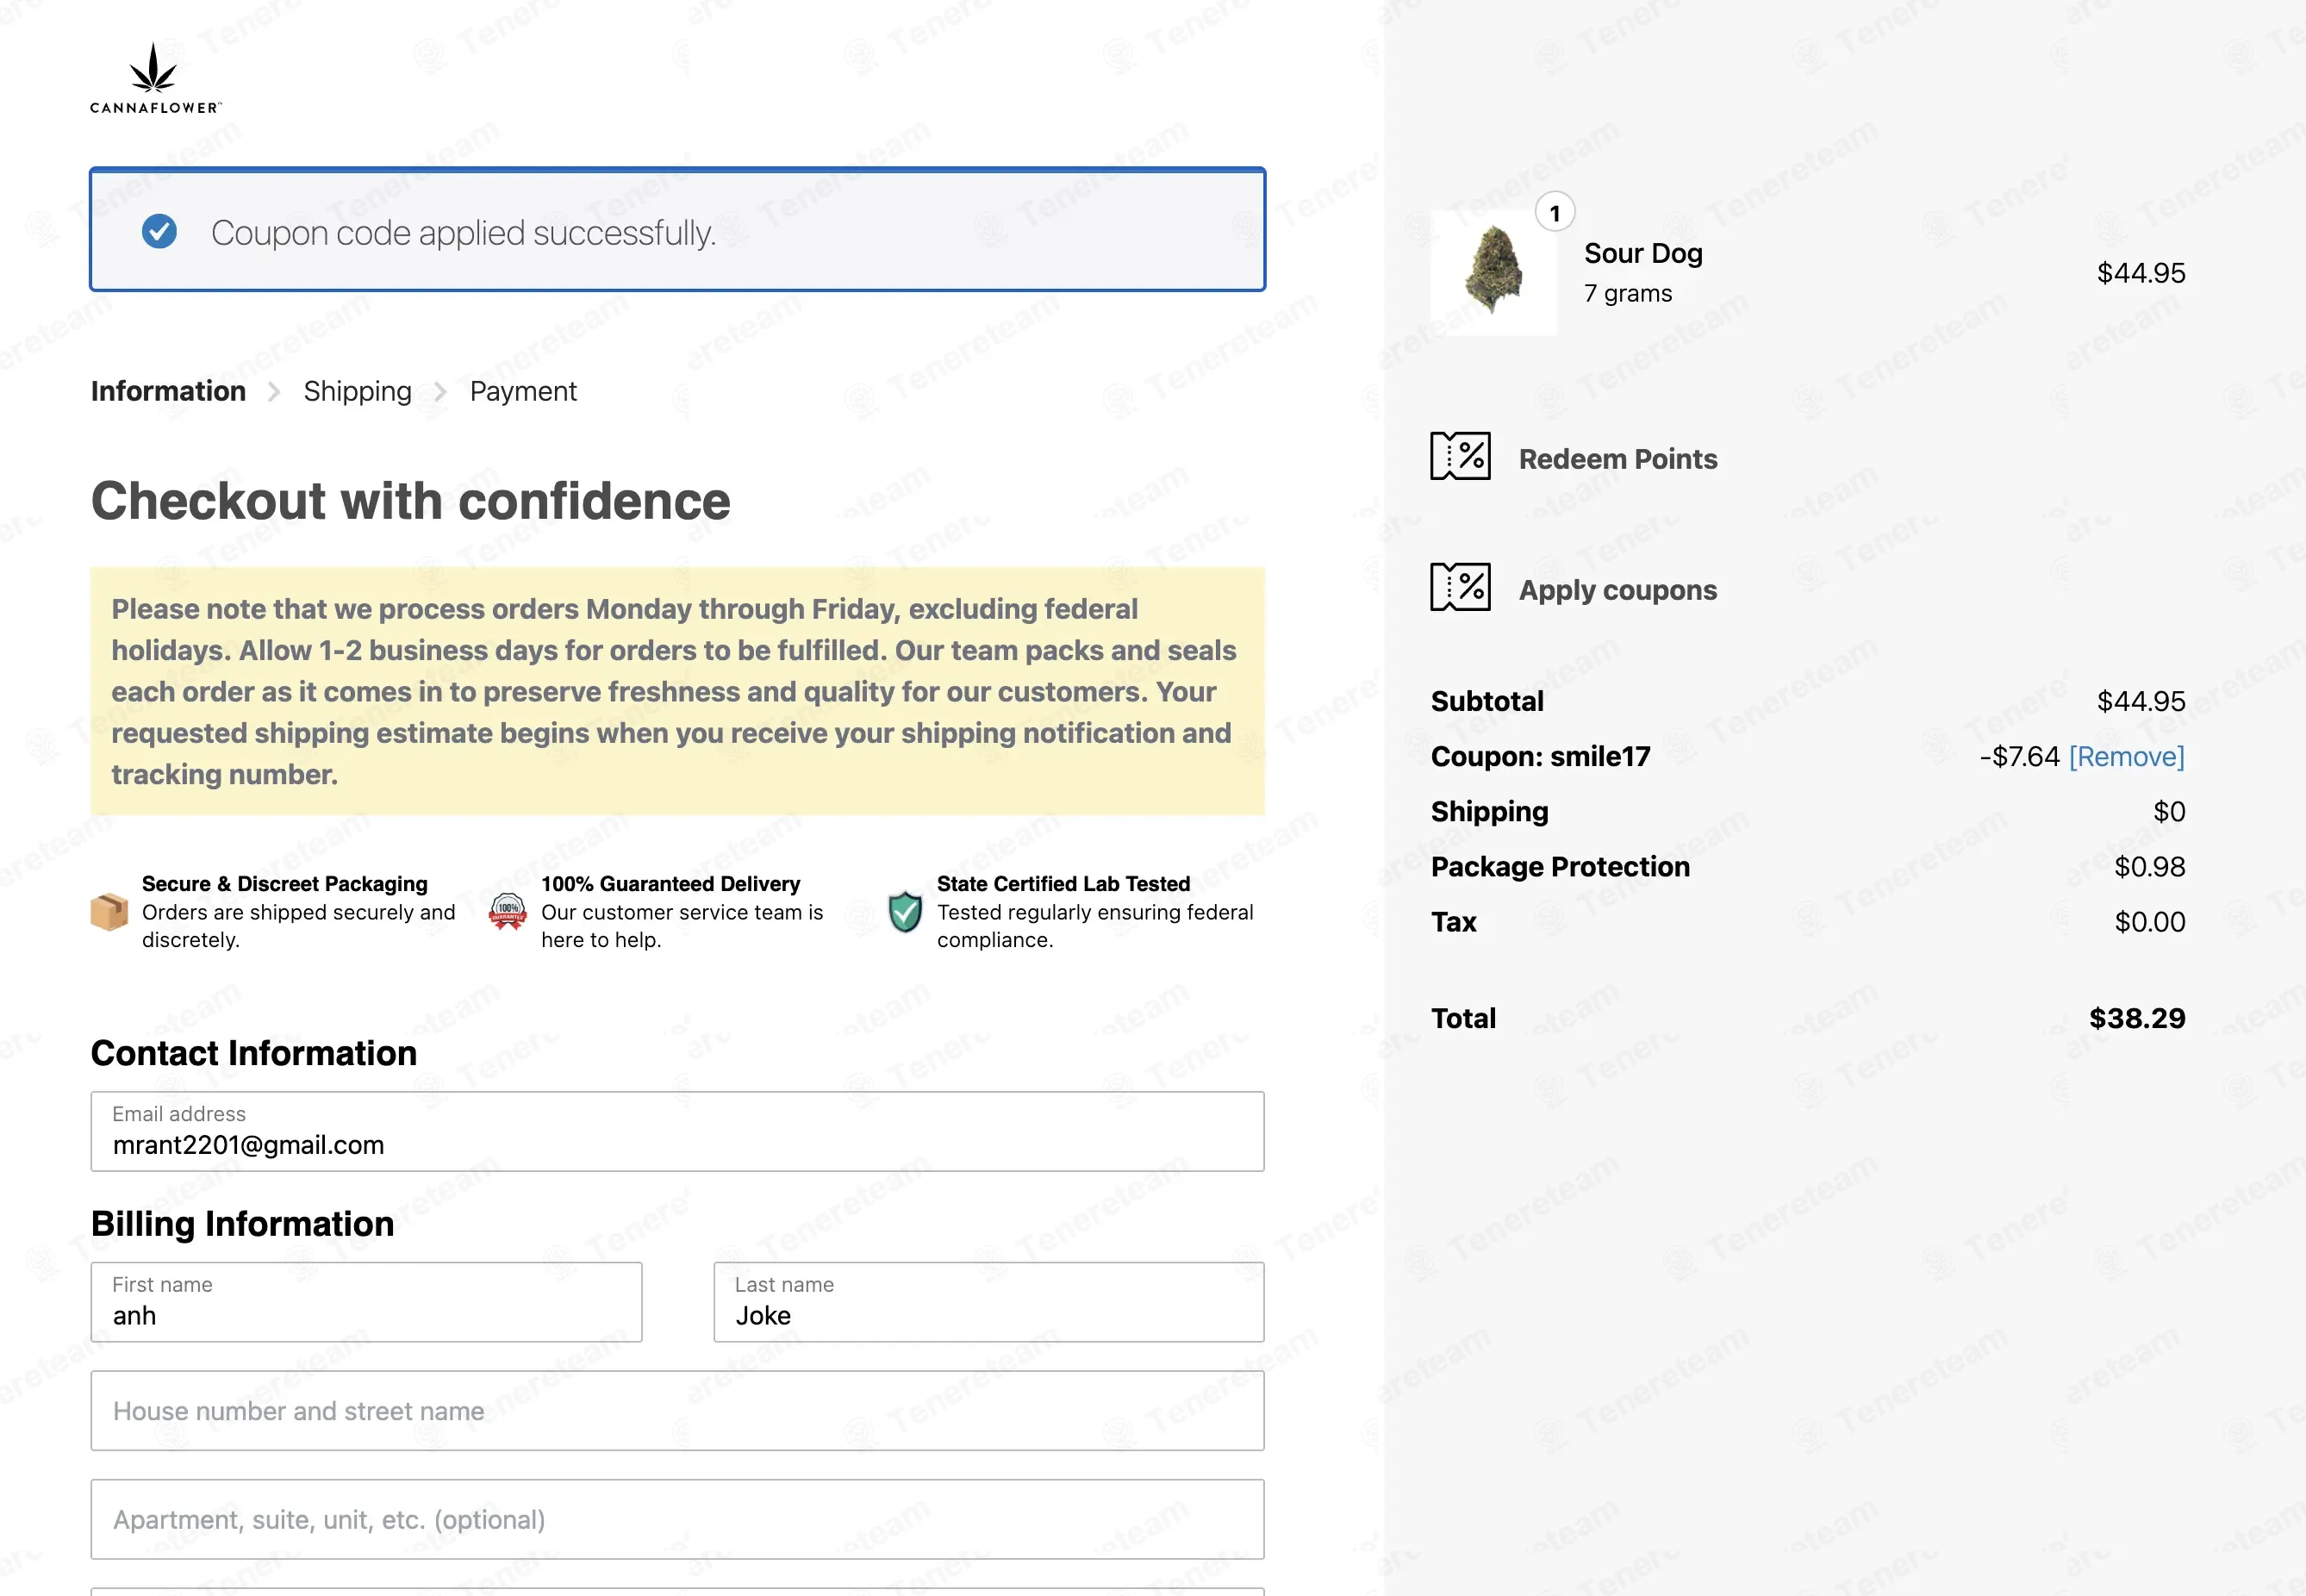Click the Subtotal value $44.95

click(2141, 702)
